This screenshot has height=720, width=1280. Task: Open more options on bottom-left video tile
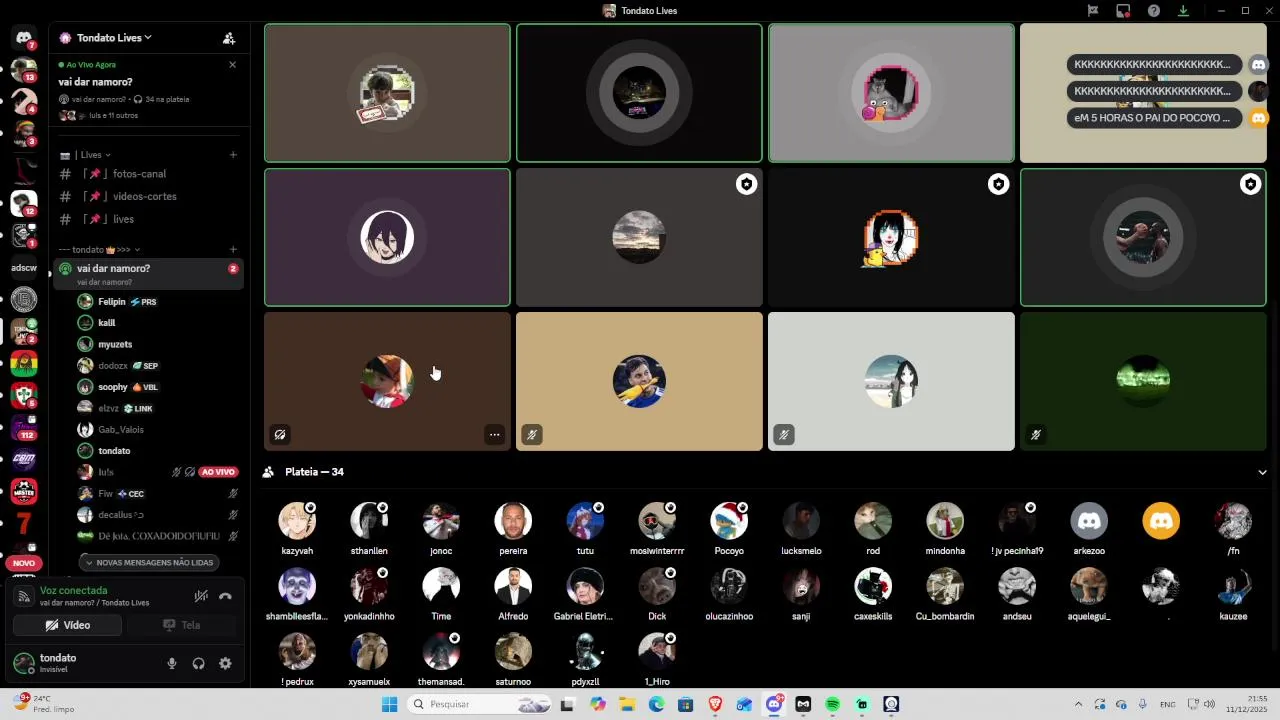[x=494, y=435]
